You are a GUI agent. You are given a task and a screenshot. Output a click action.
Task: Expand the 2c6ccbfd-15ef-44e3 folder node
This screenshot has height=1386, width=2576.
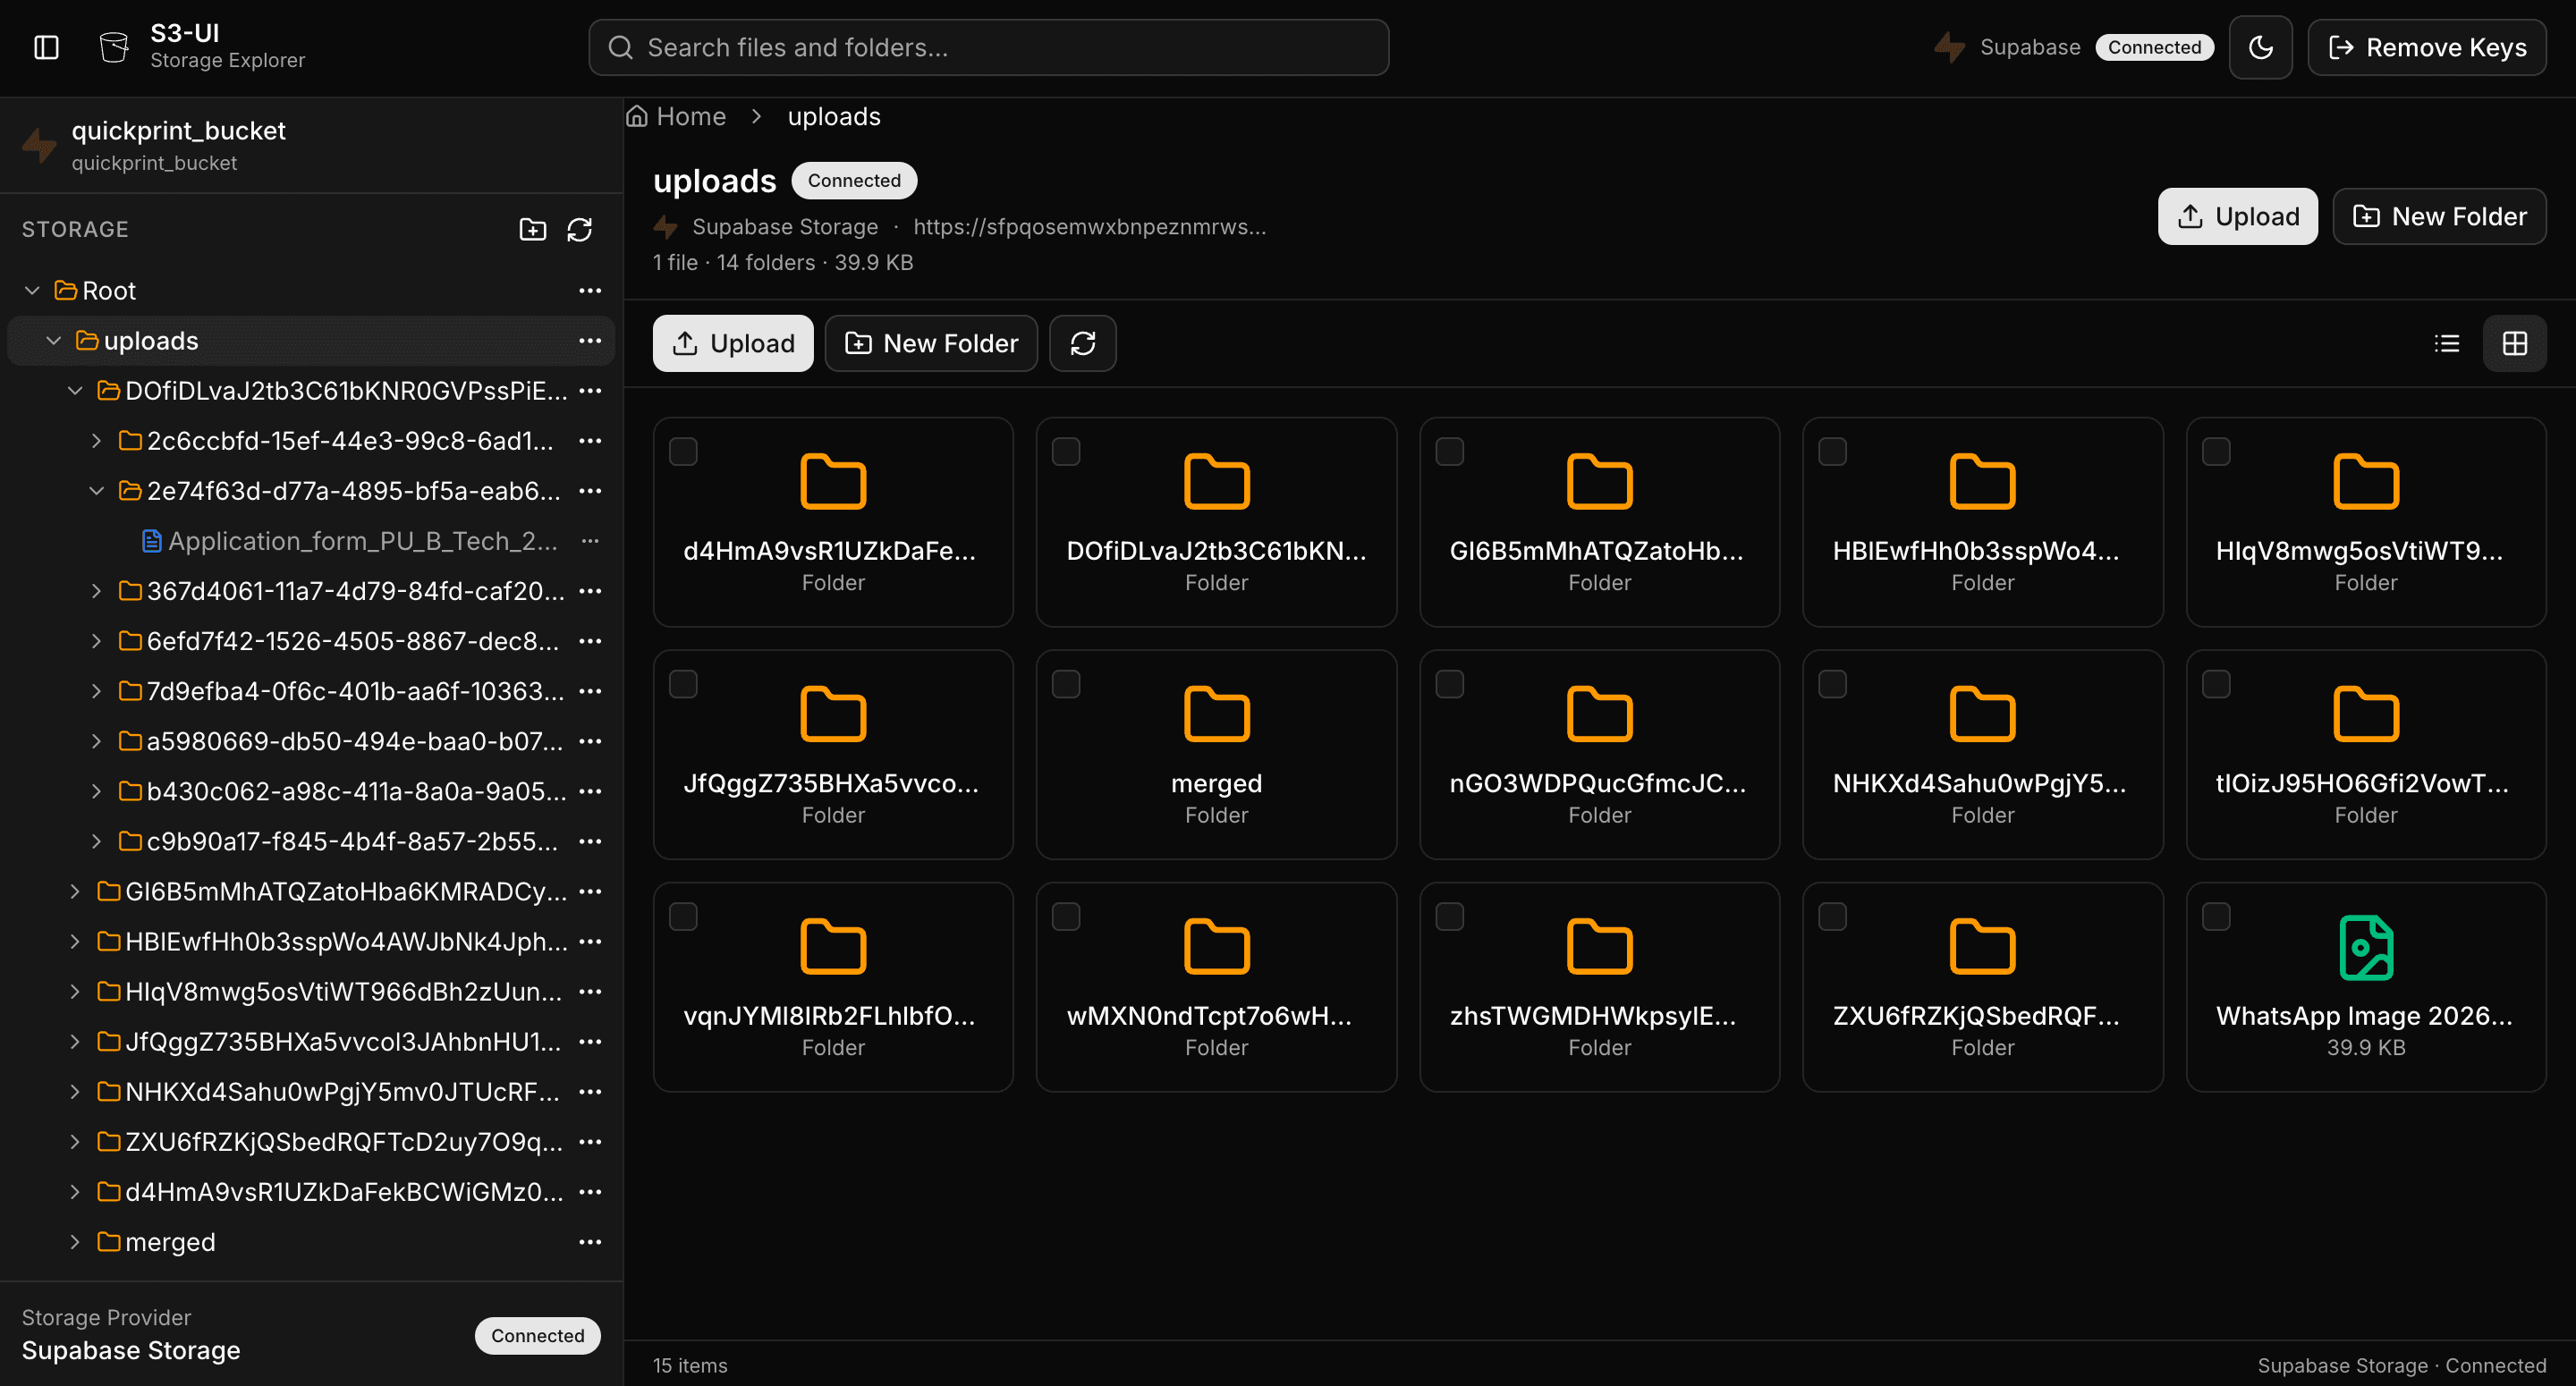[96, 440]
